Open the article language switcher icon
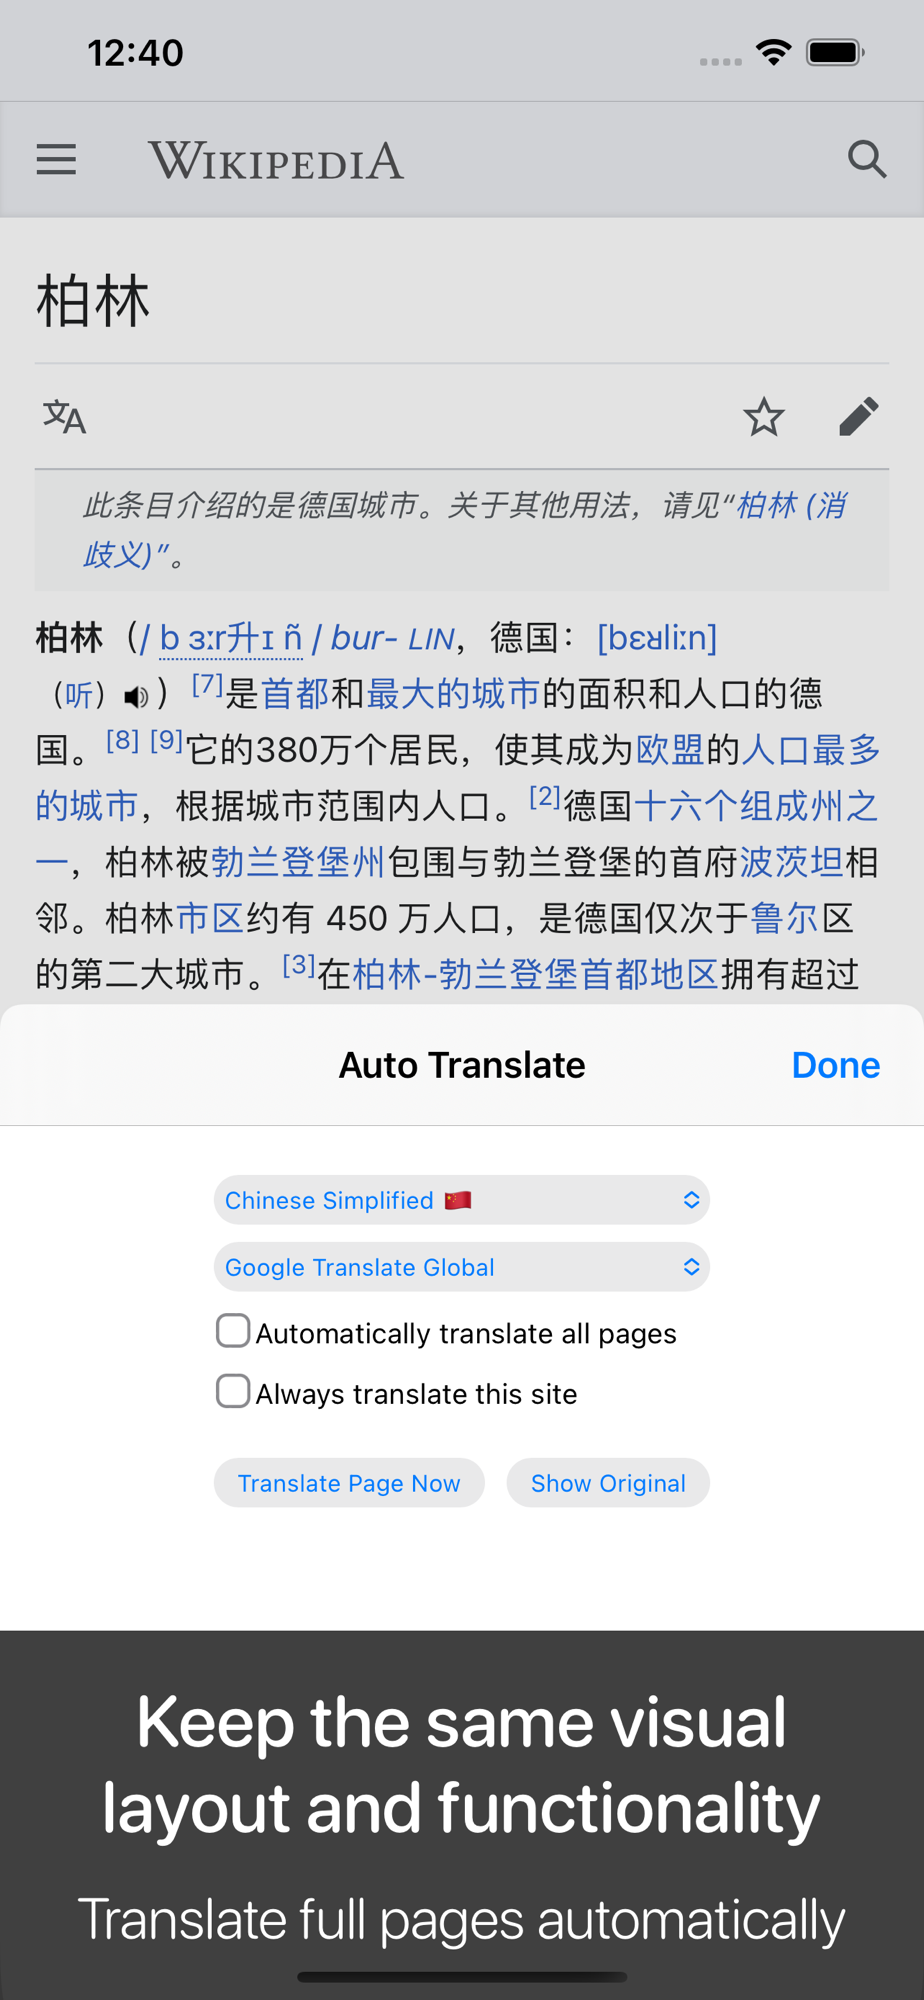This screenshot has width=924, height=2000. (x=65, y=417)
